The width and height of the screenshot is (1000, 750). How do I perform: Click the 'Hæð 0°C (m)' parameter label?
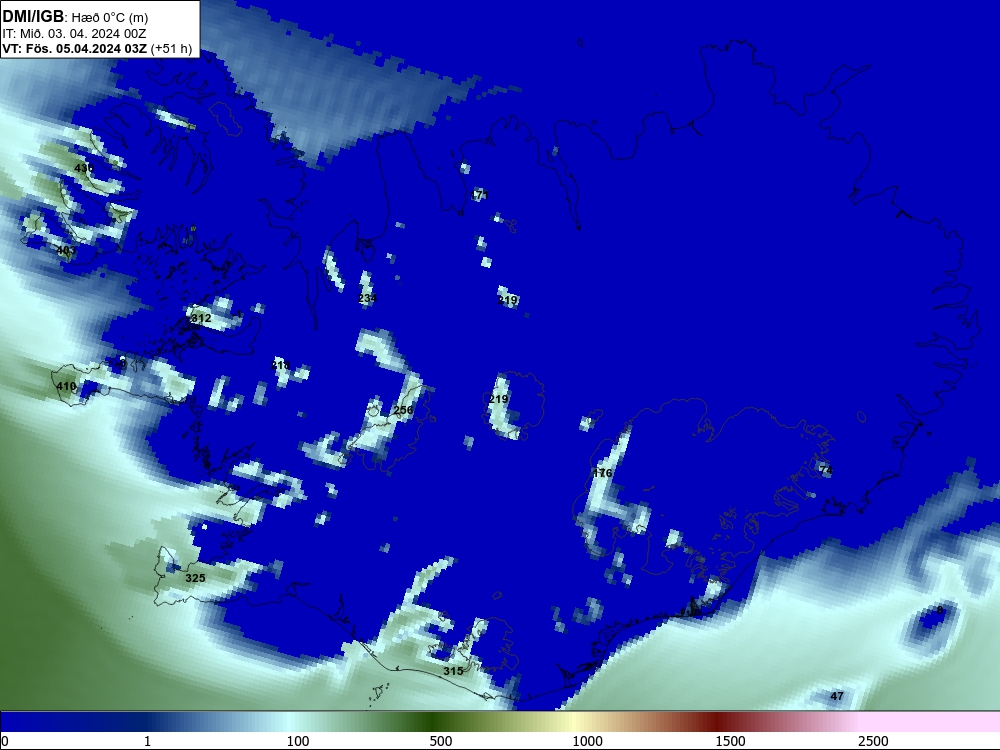click(109, 18)
